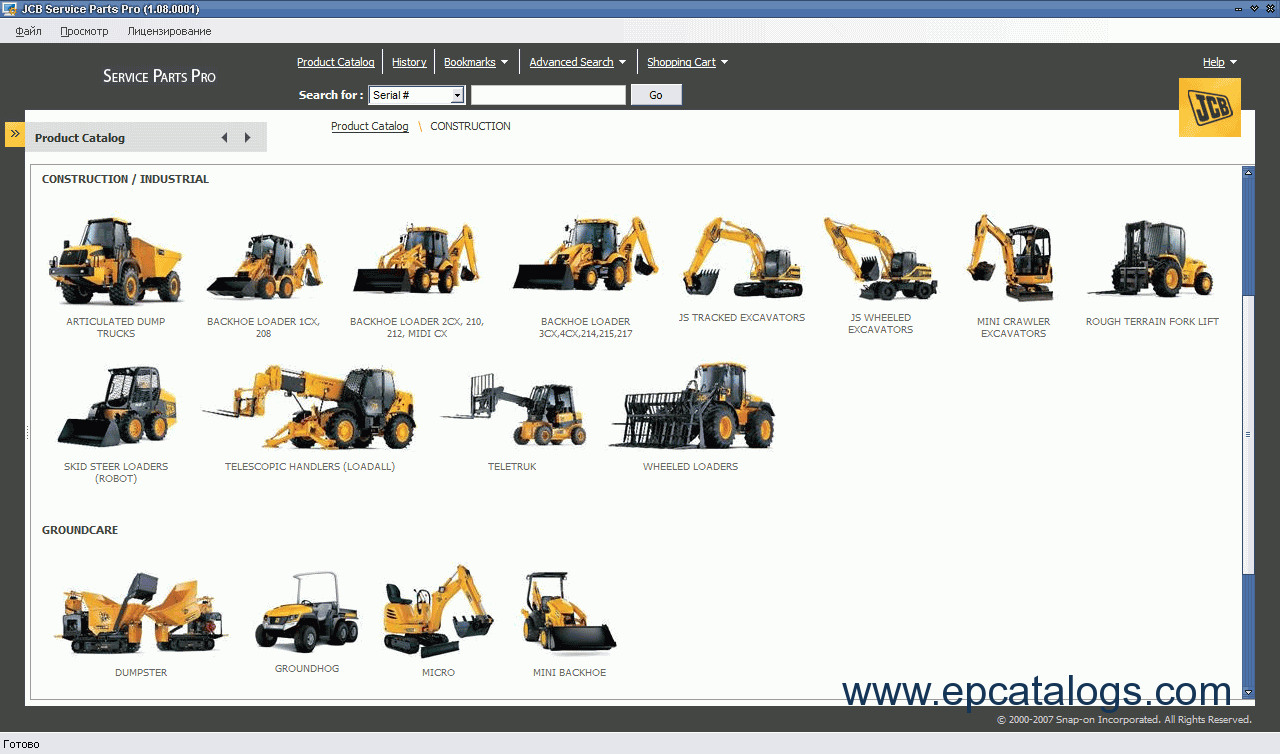The width and height of the screenshot is (1280, 754).
Task: Click the TELETRUK label
Action: [x=512, y=467]
